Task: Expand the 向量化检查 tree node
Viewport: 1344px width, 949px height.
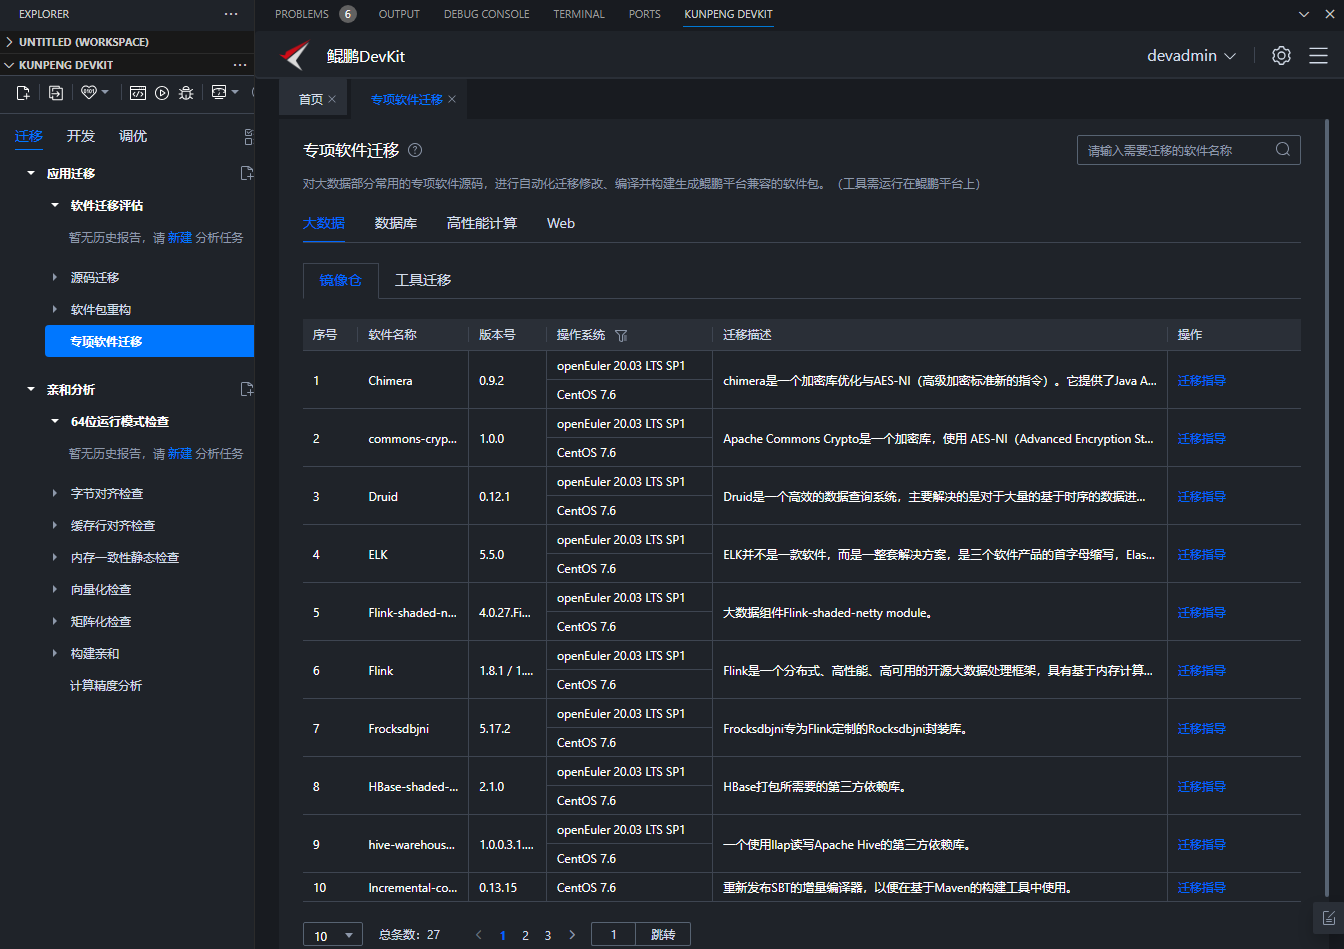Action: pyautogui.click(x=55, y=589)
